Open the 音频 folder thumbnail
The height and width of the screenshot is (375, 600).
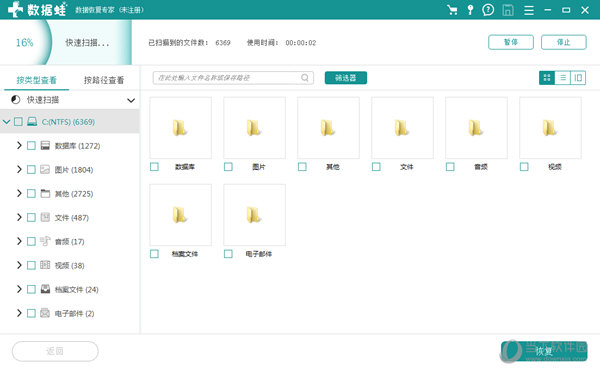476,128
